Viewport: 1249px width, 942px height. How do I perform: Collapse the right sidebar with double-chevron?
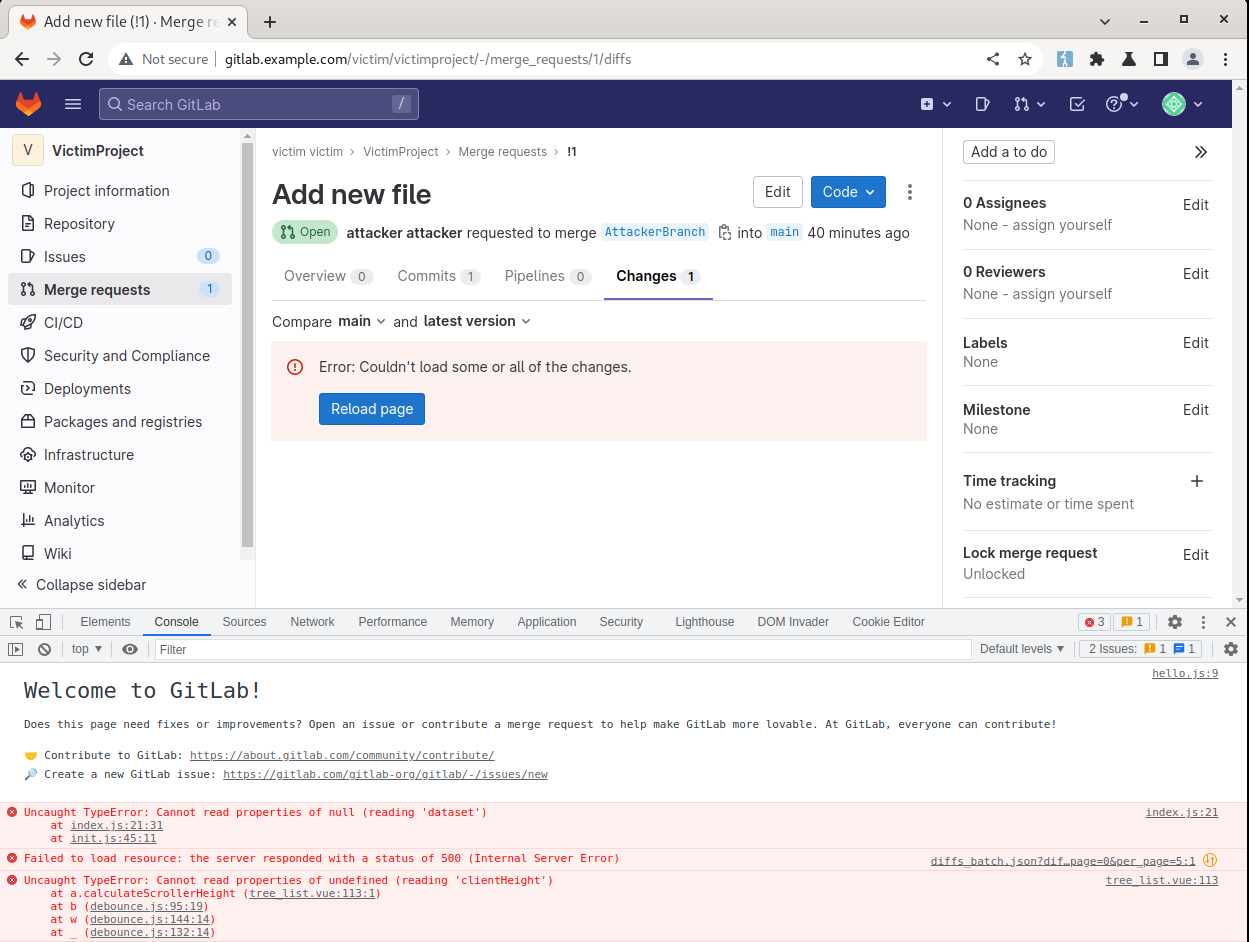coord(1201,152)
